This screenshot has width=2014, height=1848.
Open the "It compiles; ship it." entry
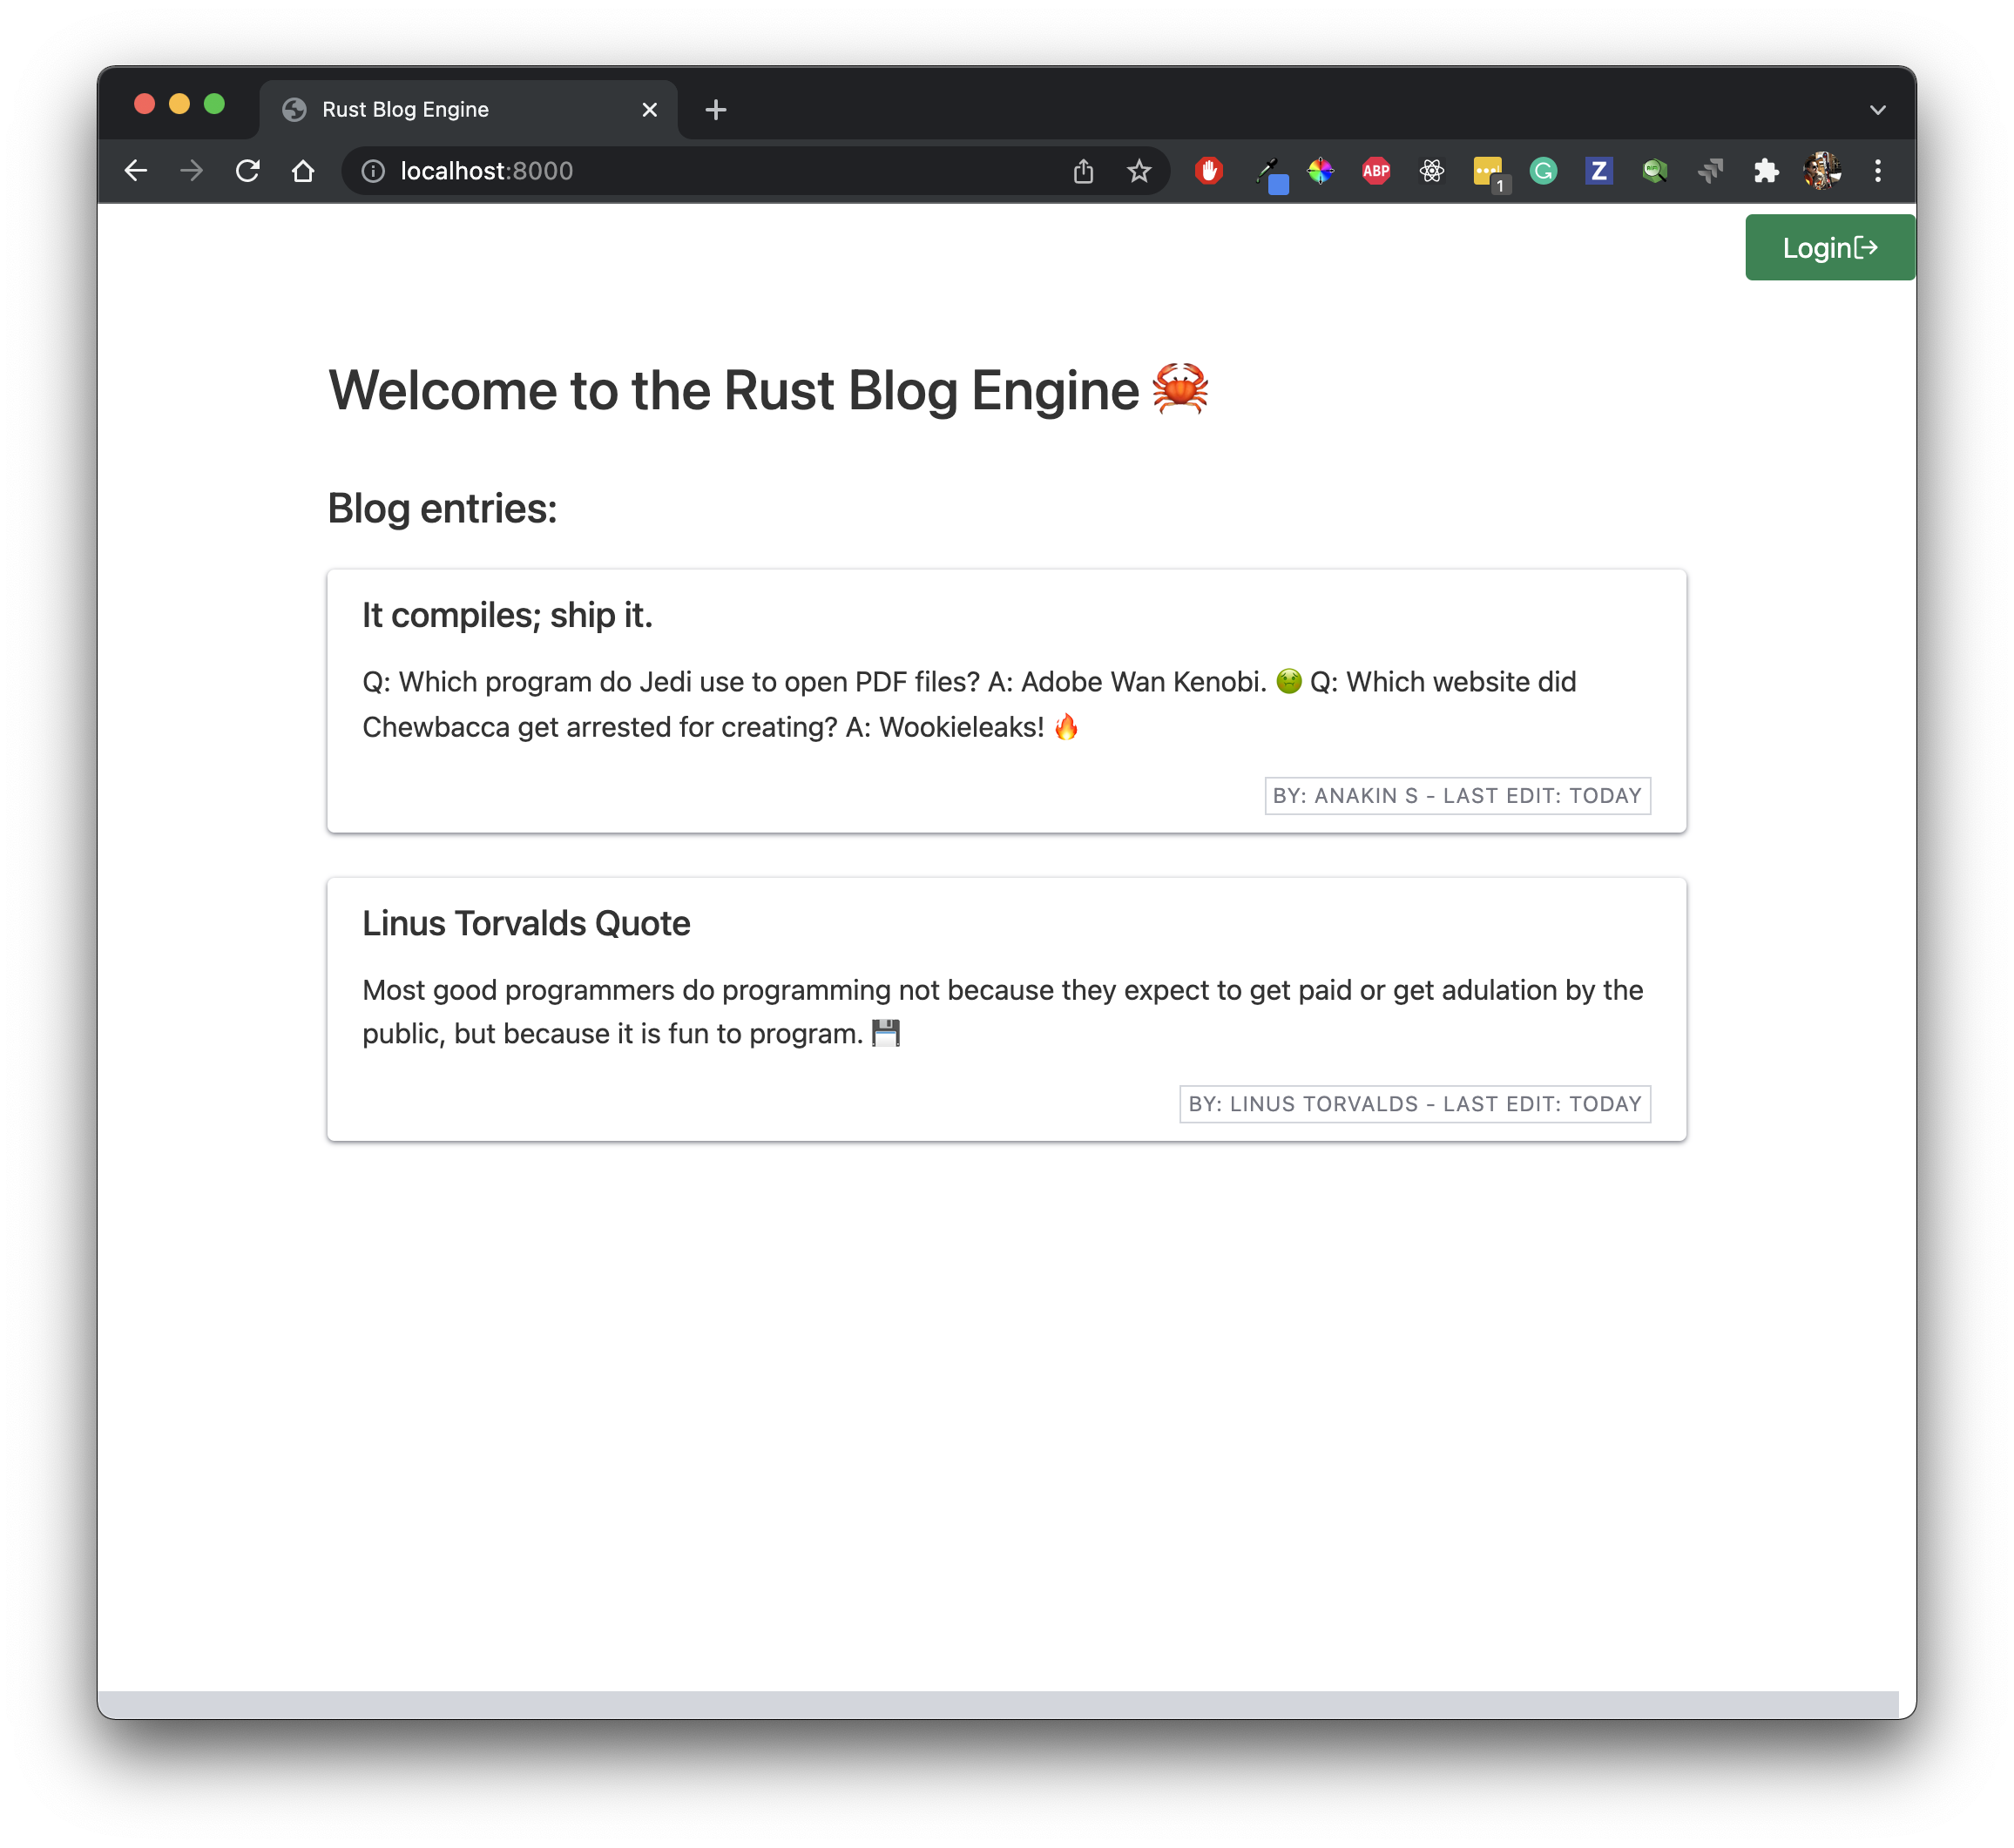tap(507, 615)
